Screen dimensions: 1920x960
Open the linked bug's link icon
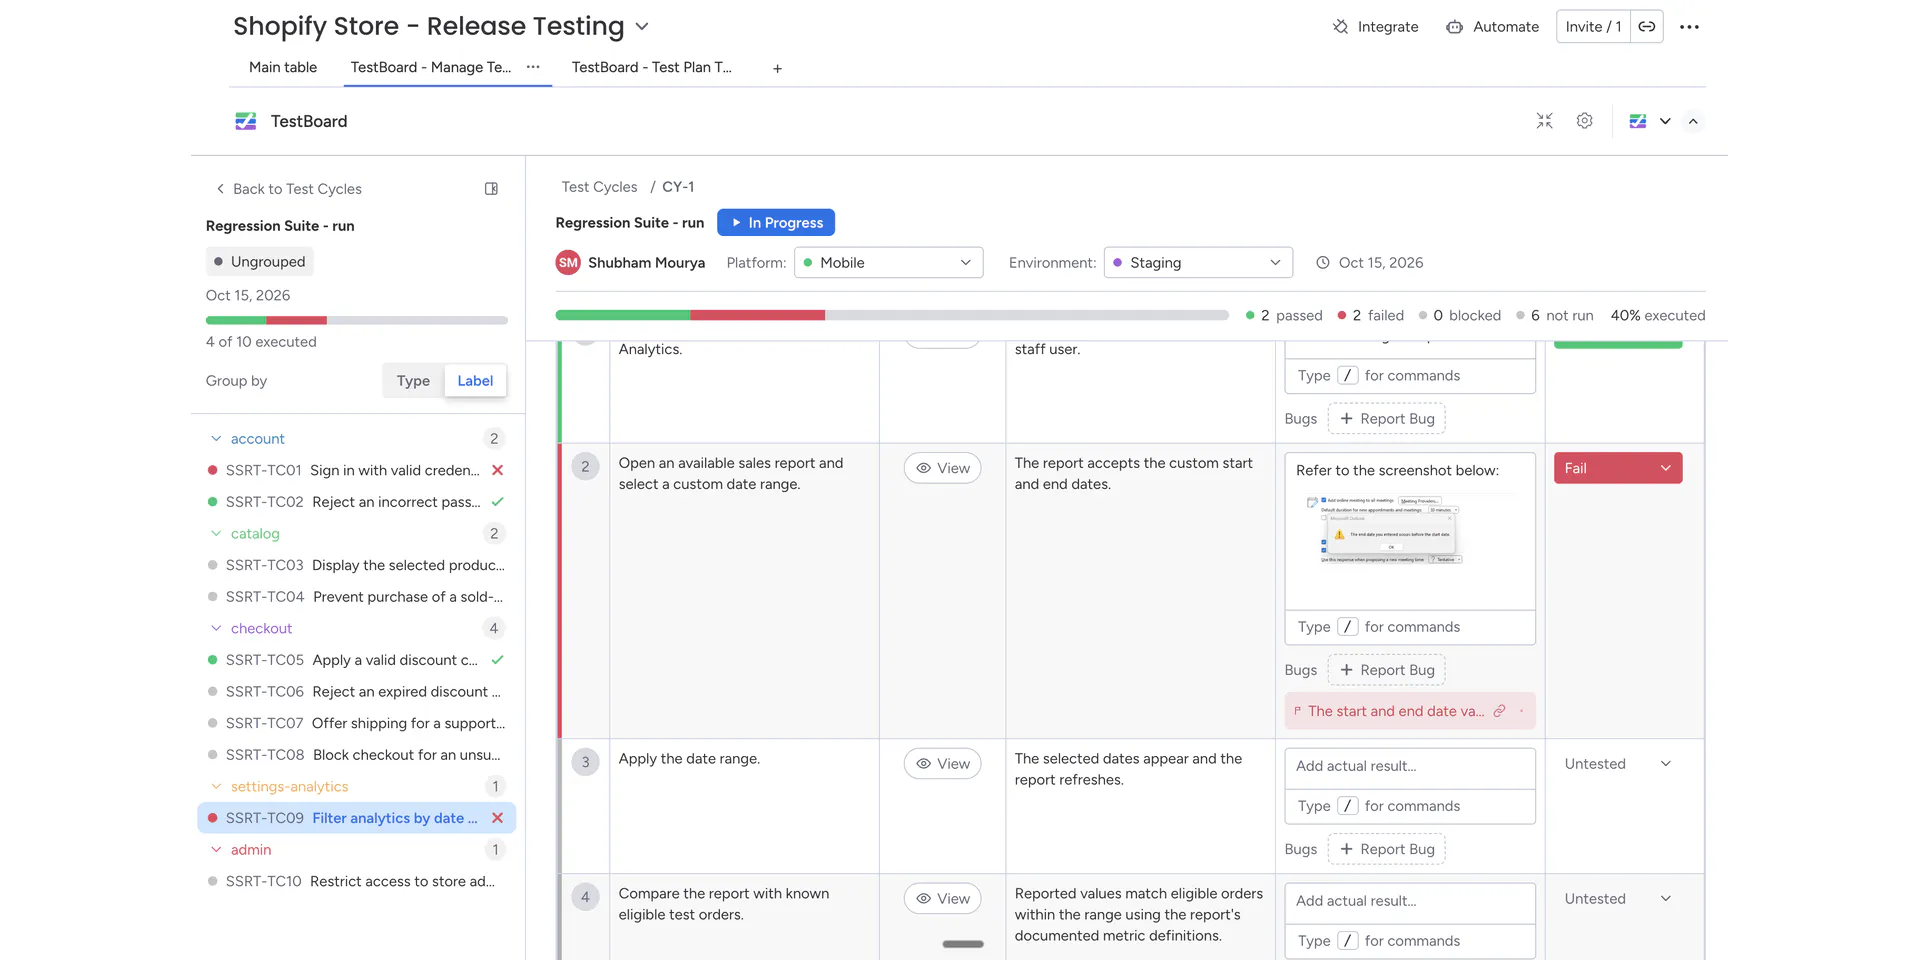point(1499,711)
